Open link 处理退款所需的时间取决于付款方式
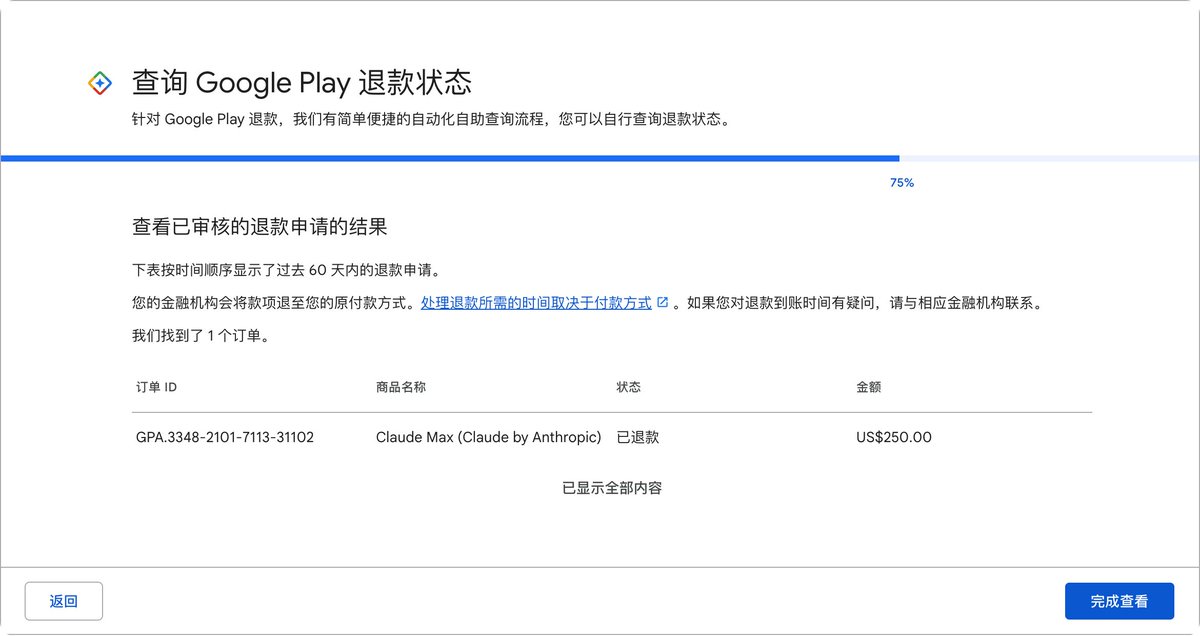 (536, 303)
